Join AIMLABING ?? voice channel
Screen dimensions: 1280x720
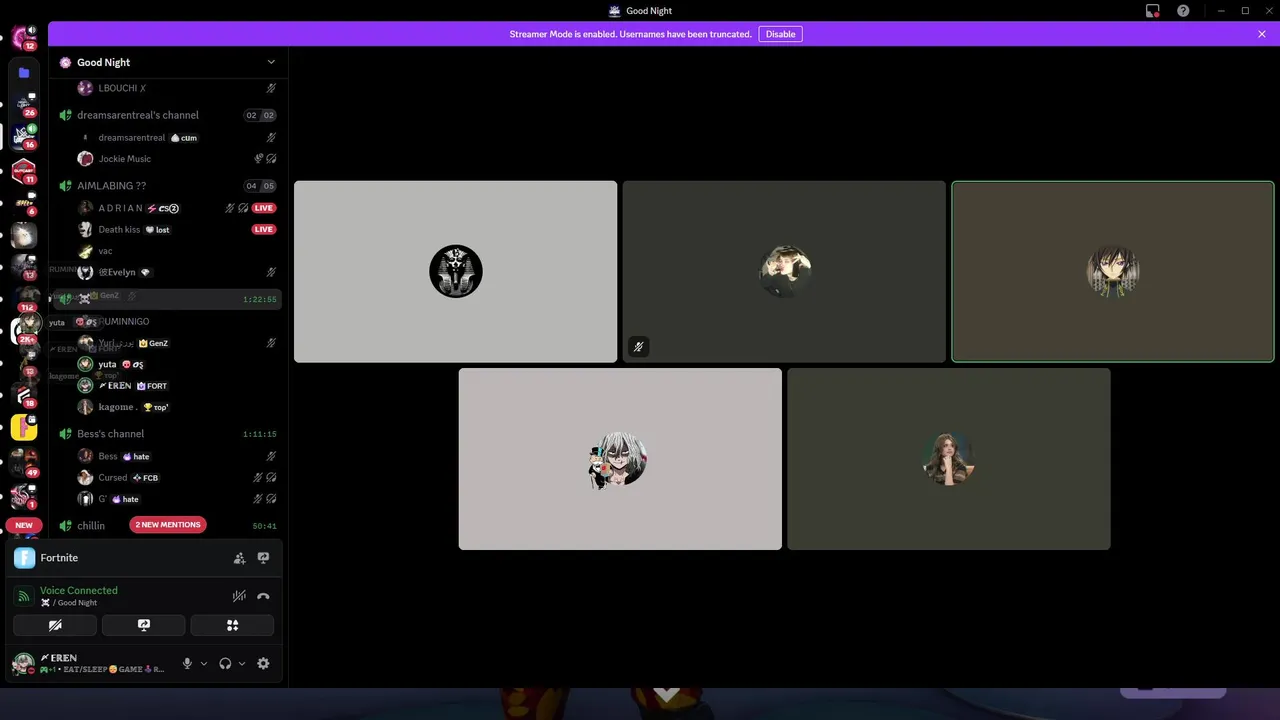(168, 186)
